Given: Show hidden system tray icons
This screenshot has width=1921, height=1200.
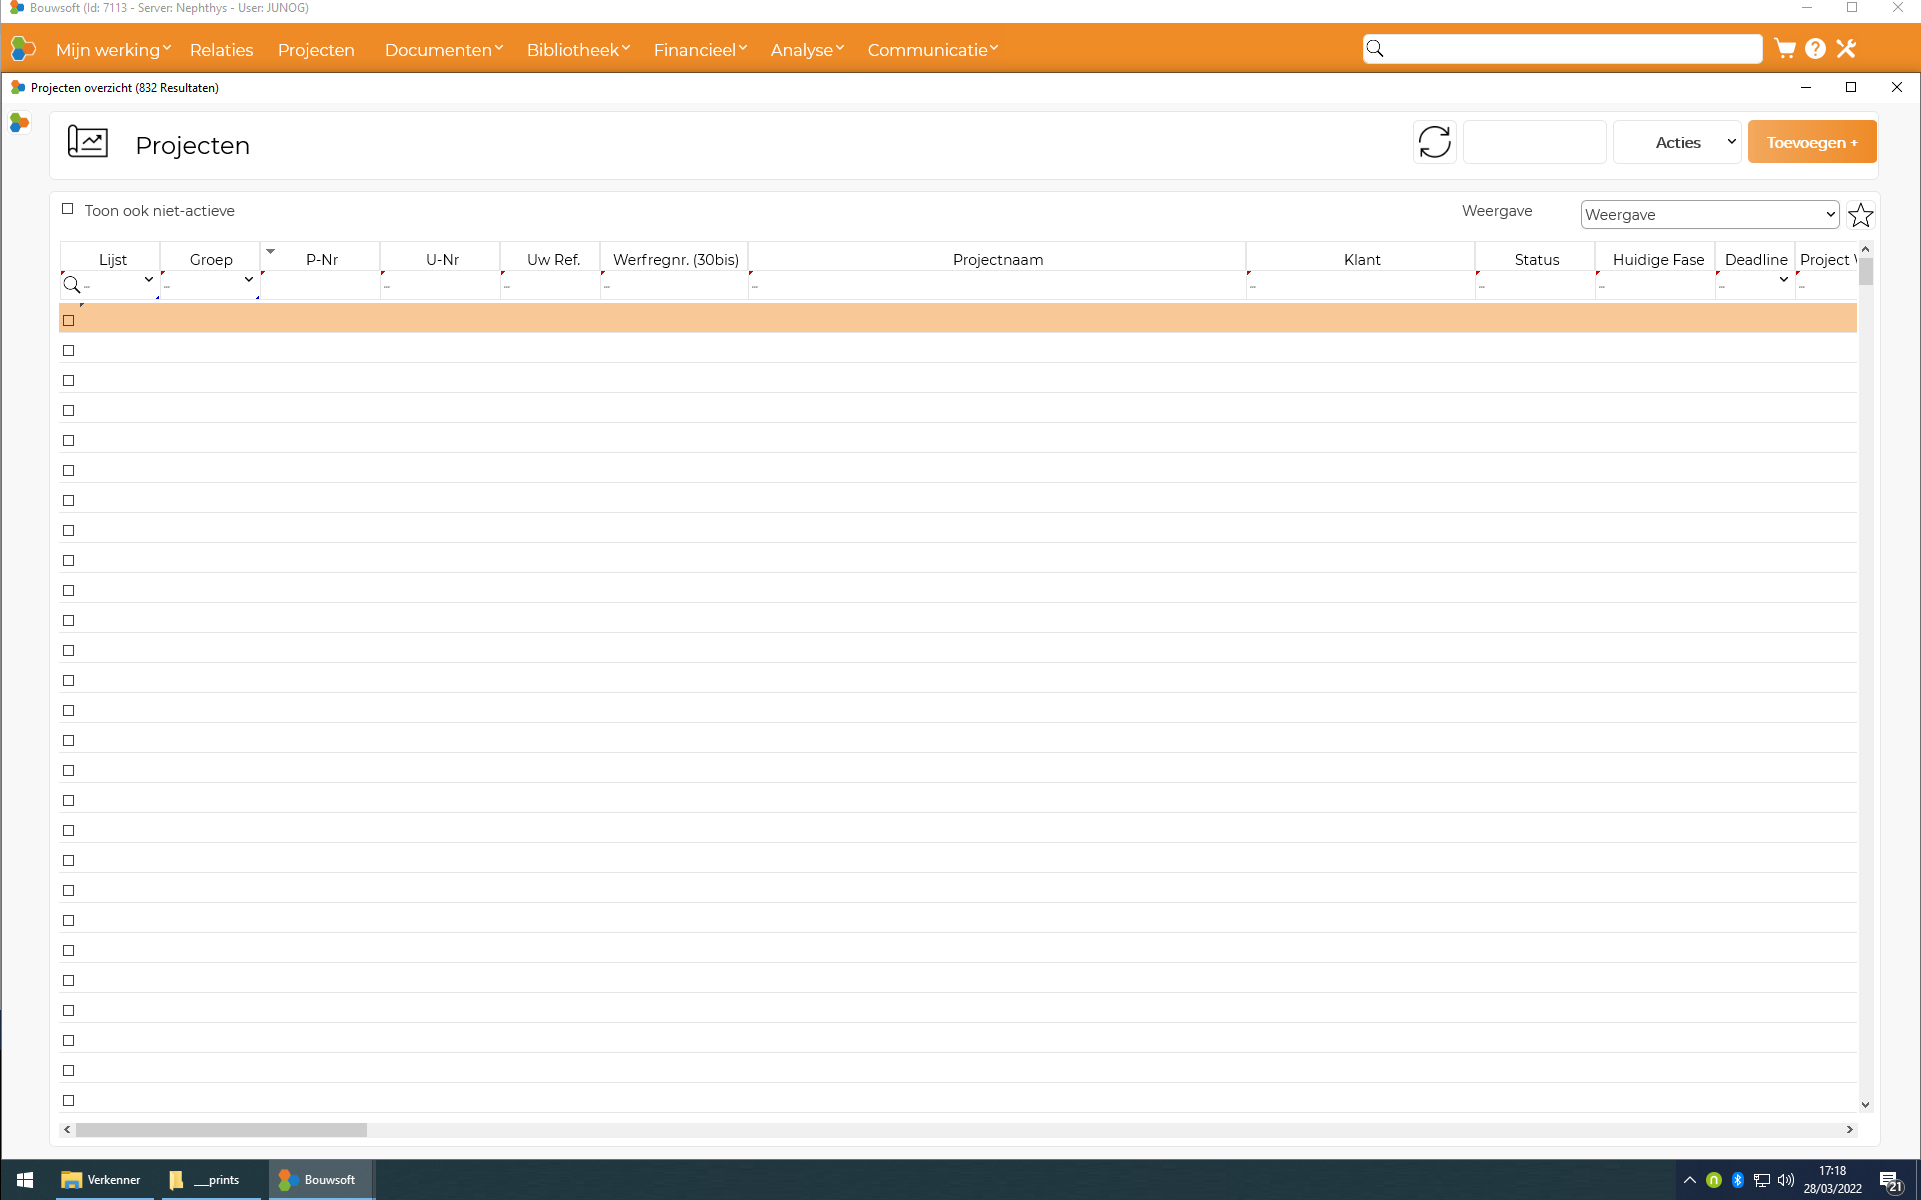Looking at the screenshot, I should click(1690, 1180).
